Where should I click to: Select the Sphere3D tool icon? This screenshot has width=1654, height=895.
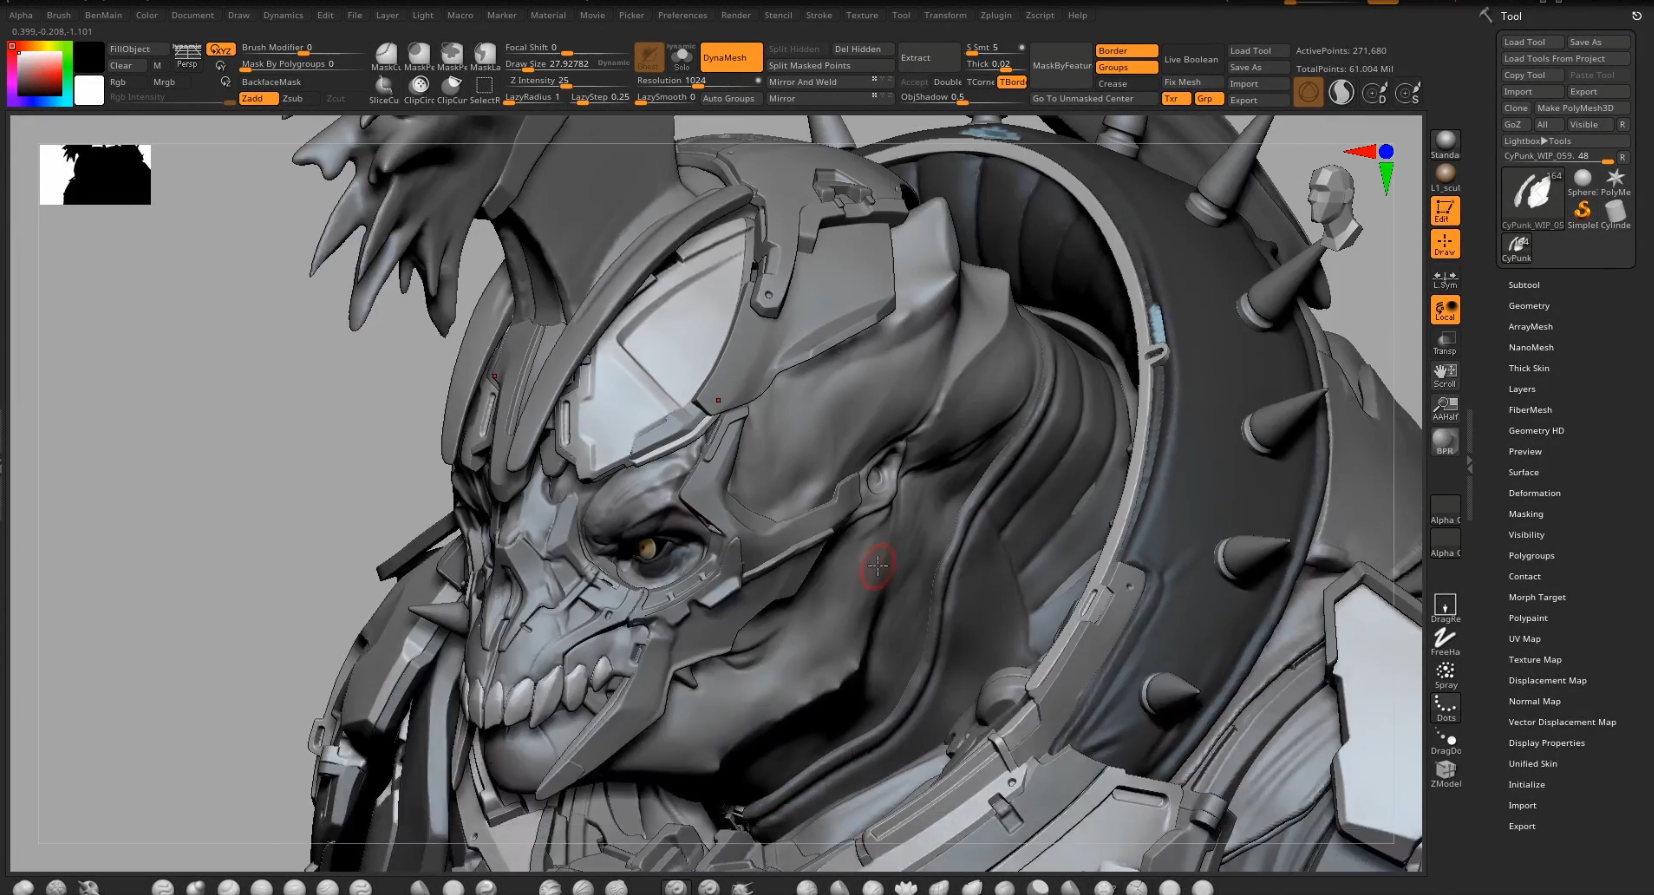[x=1582, y=182]
